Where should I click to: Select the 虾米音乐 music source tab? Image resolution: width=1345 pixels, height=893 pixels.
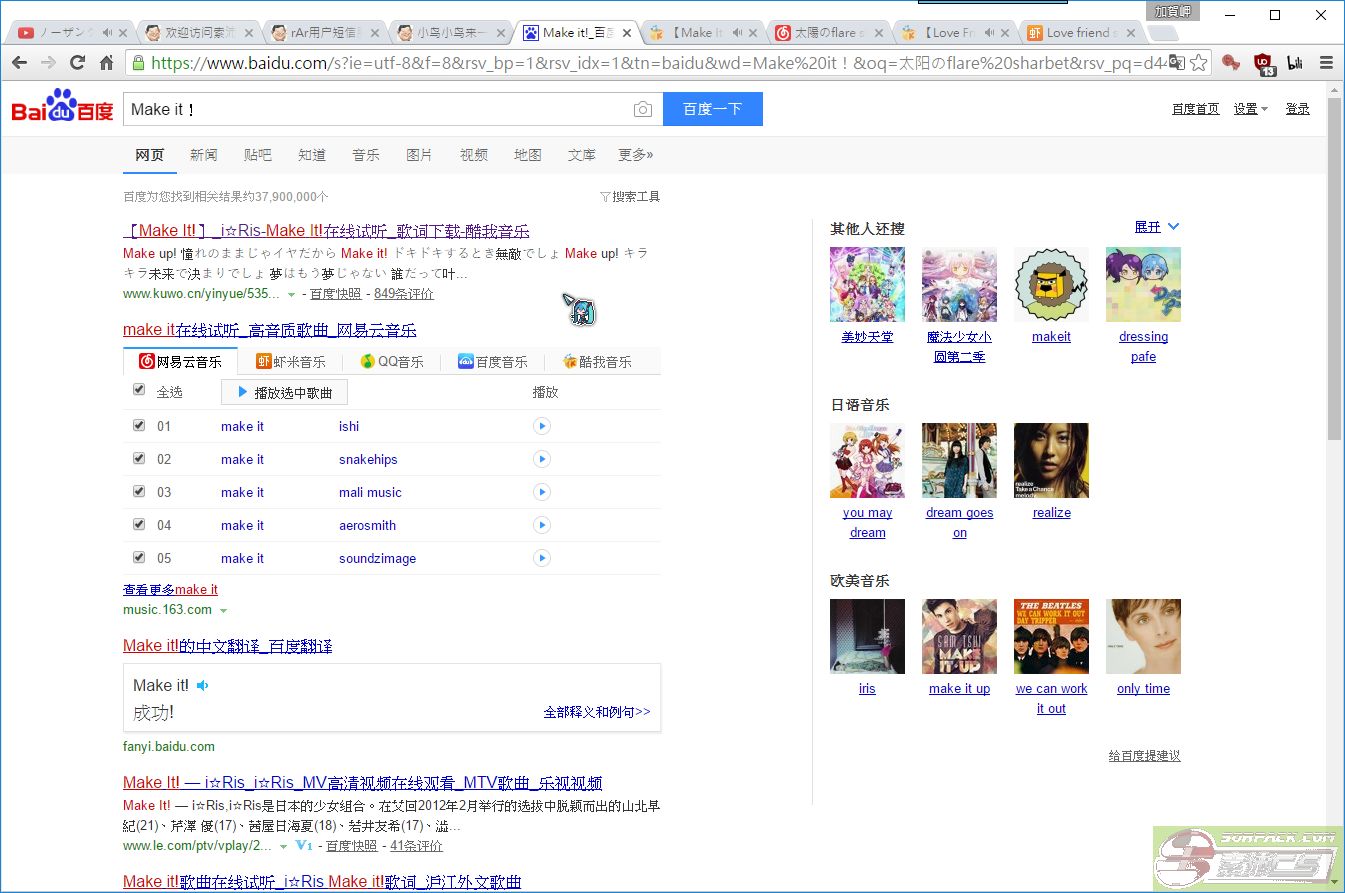pyautogui.click(x=291, y=362)
